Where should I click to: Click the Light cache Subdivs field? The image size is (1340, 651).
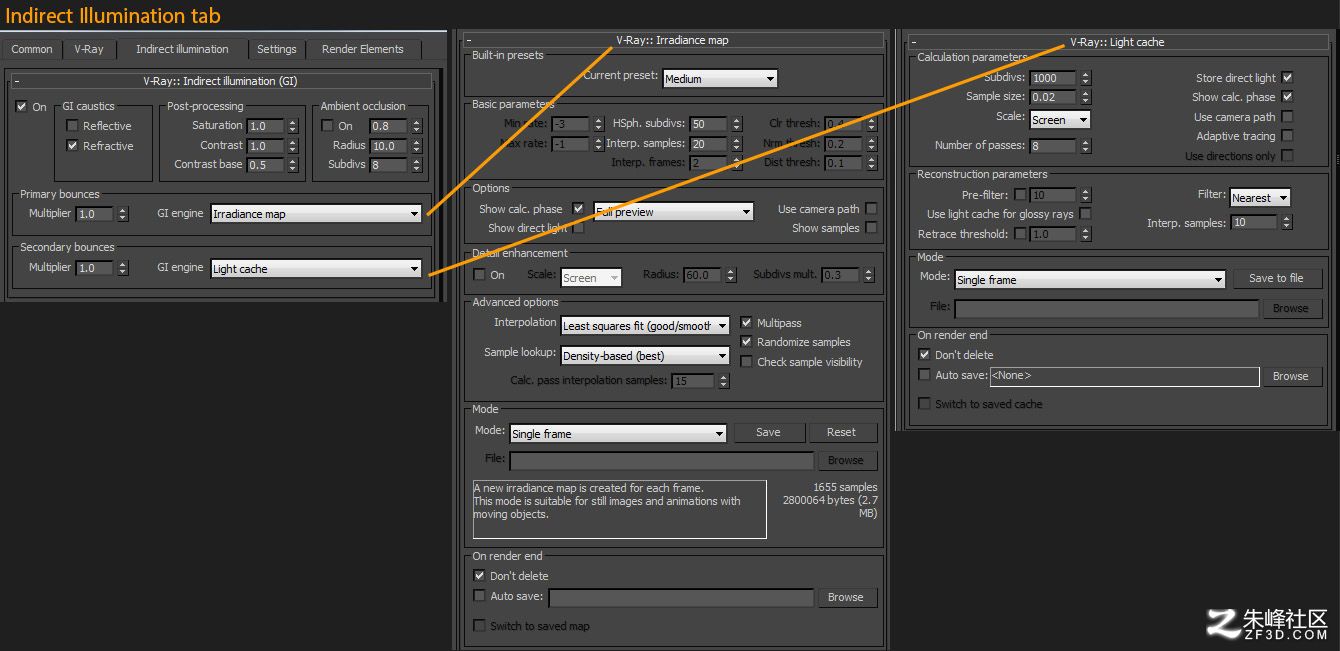click(x=1052, y=78)
